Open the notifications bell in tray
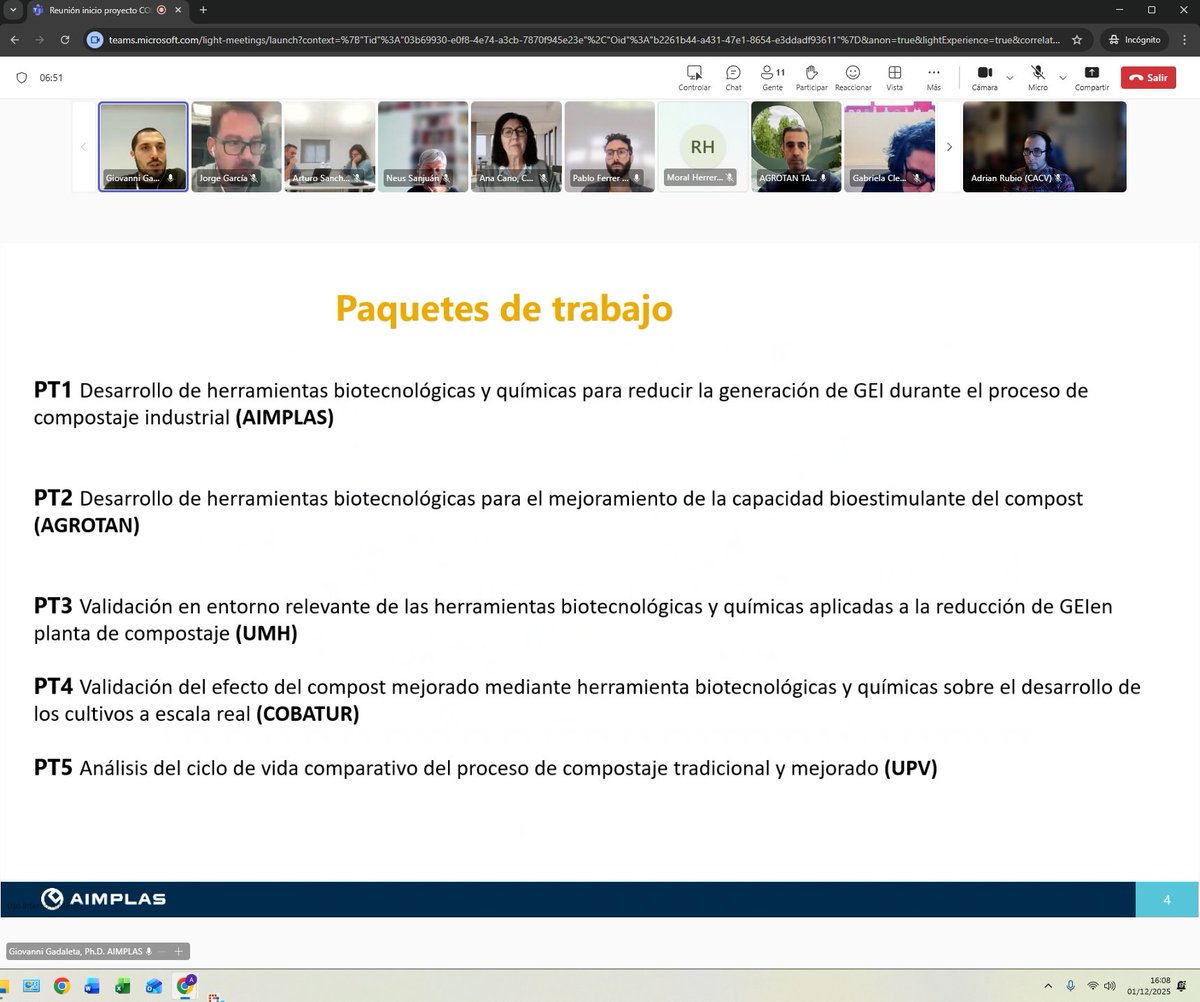The height and width of the screenshot is (1002, 1200). (1182, 986)
